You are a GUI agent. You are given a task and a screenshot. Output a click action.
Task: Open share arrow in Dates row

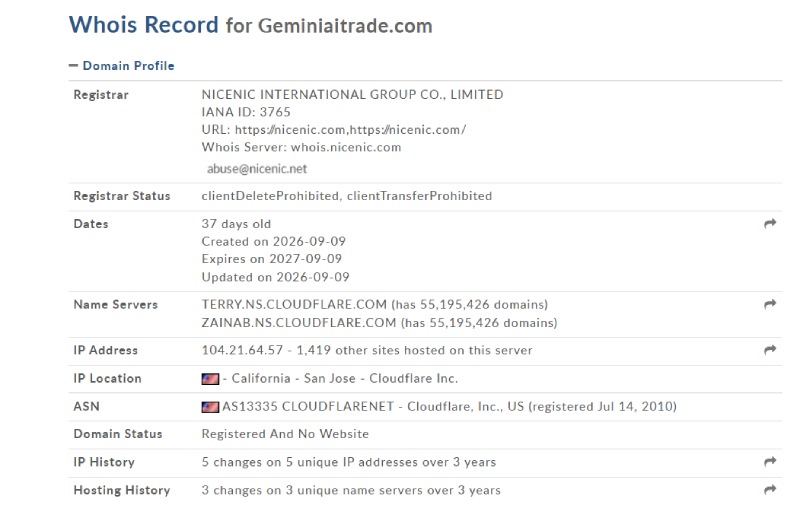[770, 223]
